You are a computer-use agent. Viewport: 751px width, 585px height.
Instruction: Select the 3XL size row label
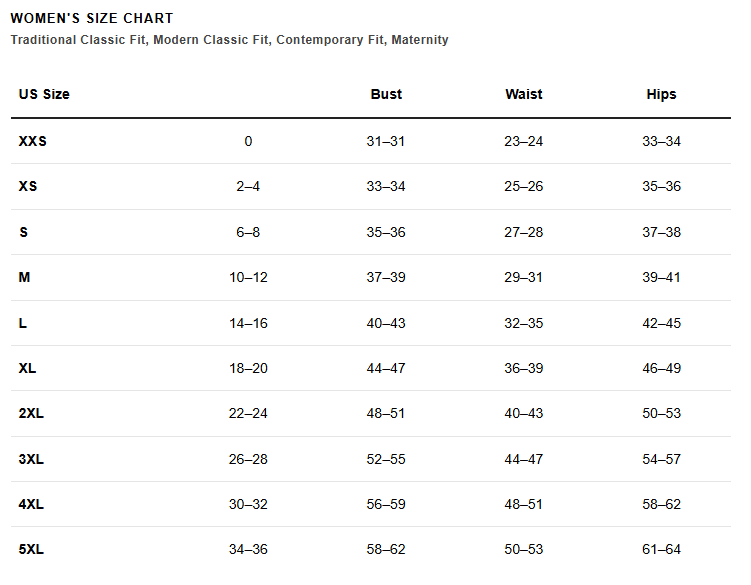click(x=31, y=459)
